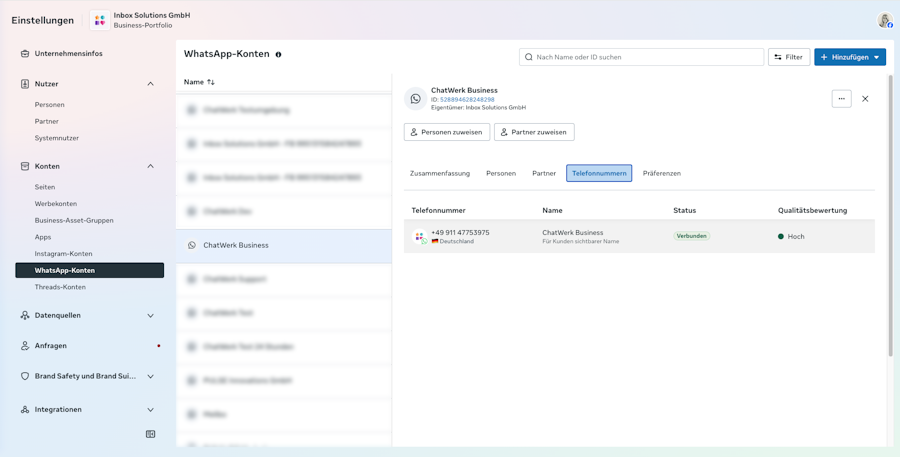Viewport: 900px width, 457px height.
Task: Click the Deutschland flag icon
Action: 435,242
